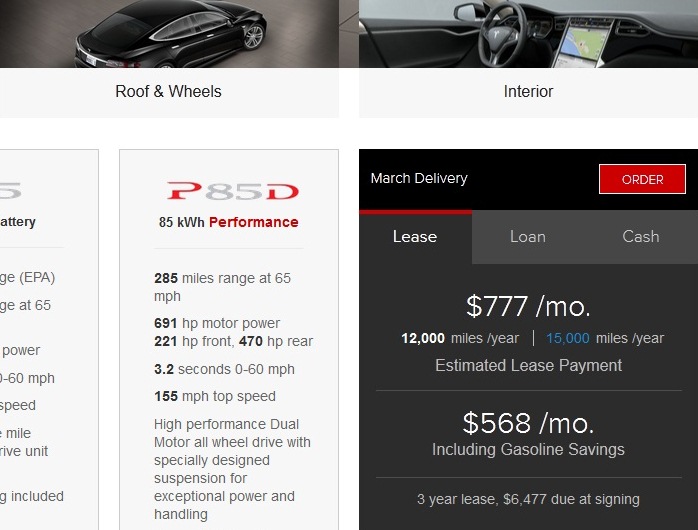Click the 3 year lease signing details
Image resolution: width=698 pixels, height=530 pixels.
tap(528, 499)
